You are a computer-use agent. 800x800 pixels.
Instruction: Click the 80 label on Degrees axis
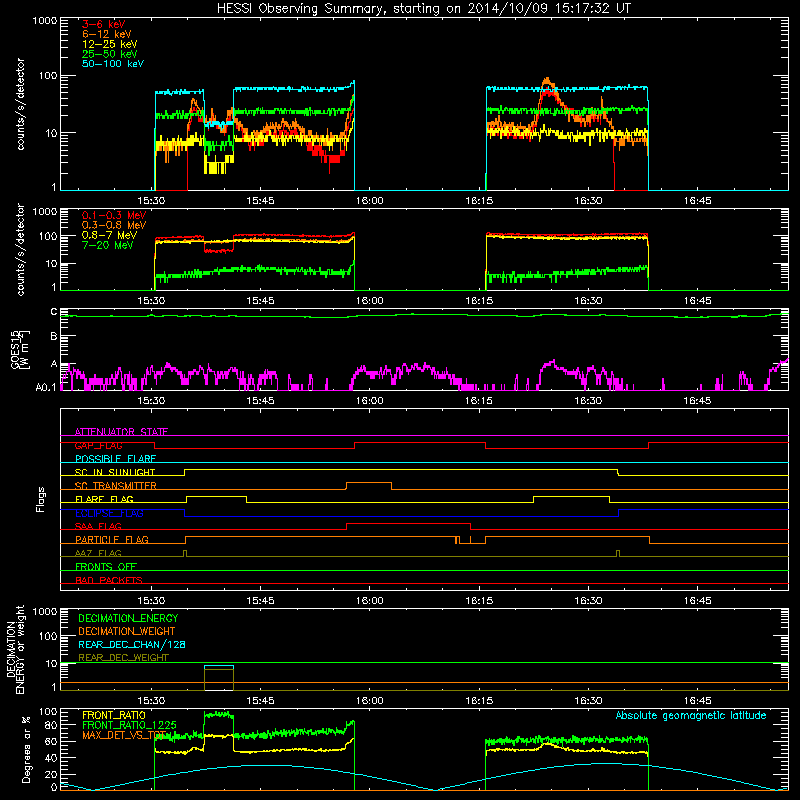tap(51, 725)
